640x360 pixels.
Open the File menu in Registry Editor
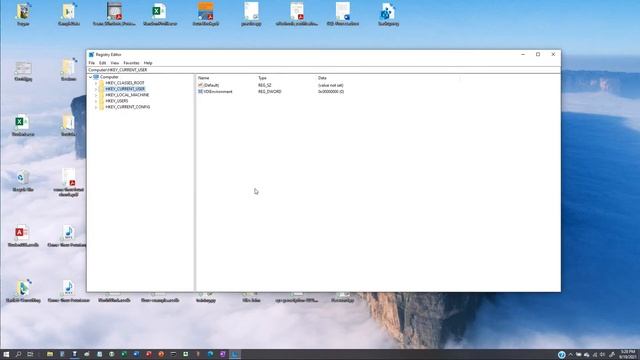click(x=91, y=63)
